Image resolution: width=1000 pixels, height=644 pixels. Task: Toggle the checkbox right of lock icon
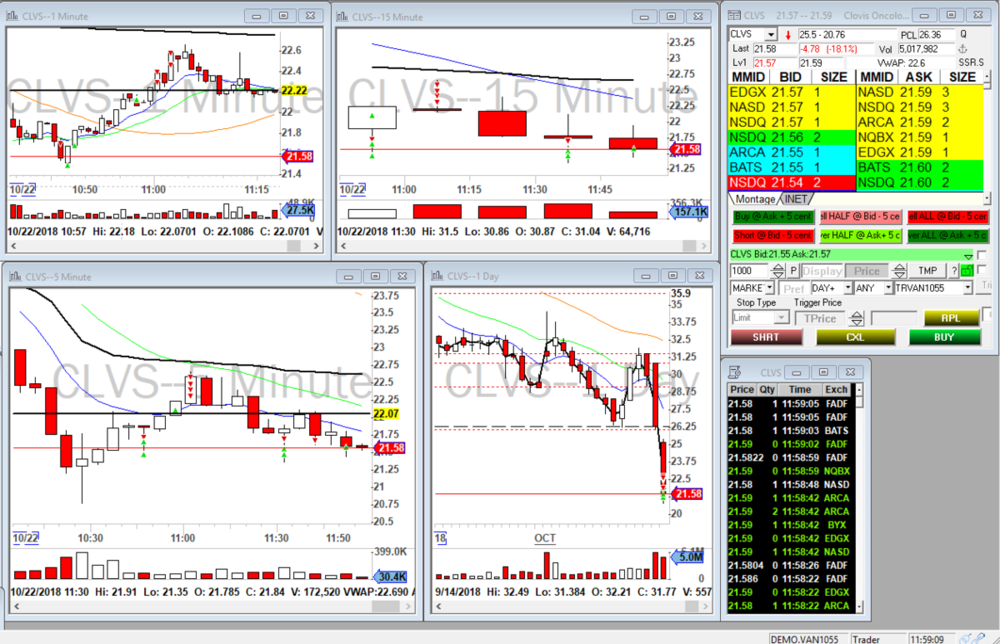982,271
